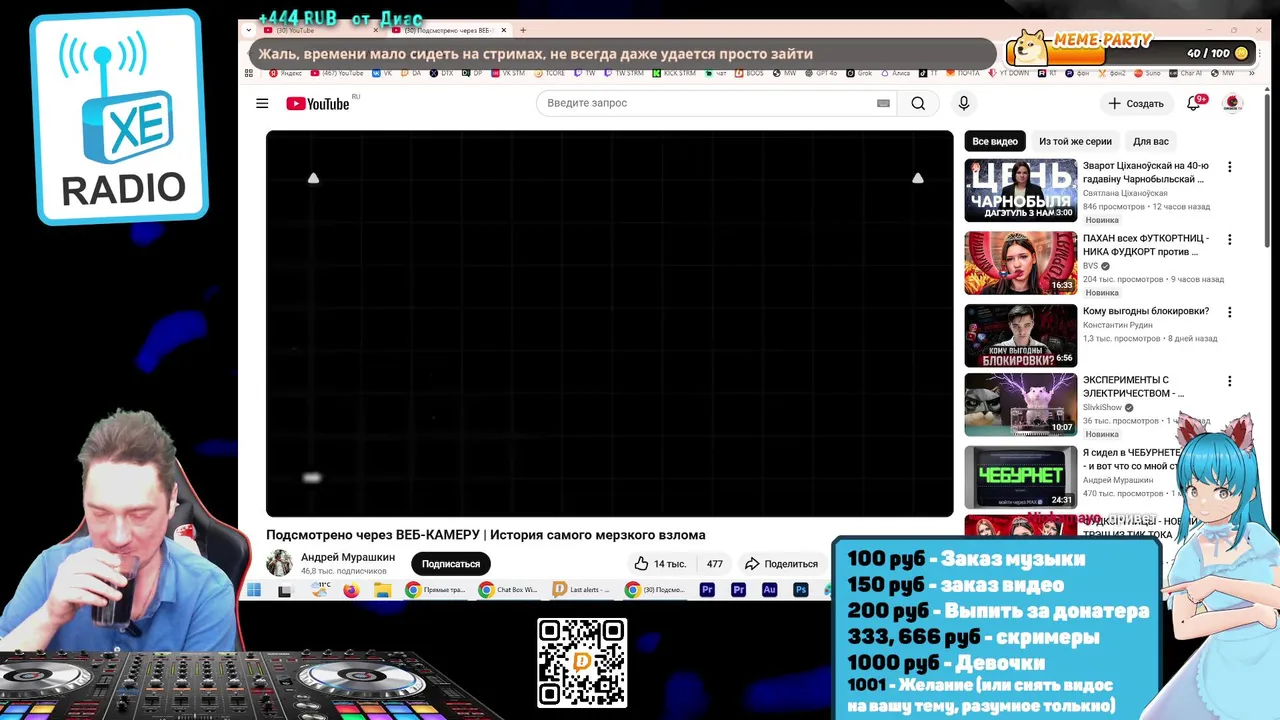Open the Кому выгодны блокировки? video title
1280x720 pixels.
click(x=1146, y=311)
